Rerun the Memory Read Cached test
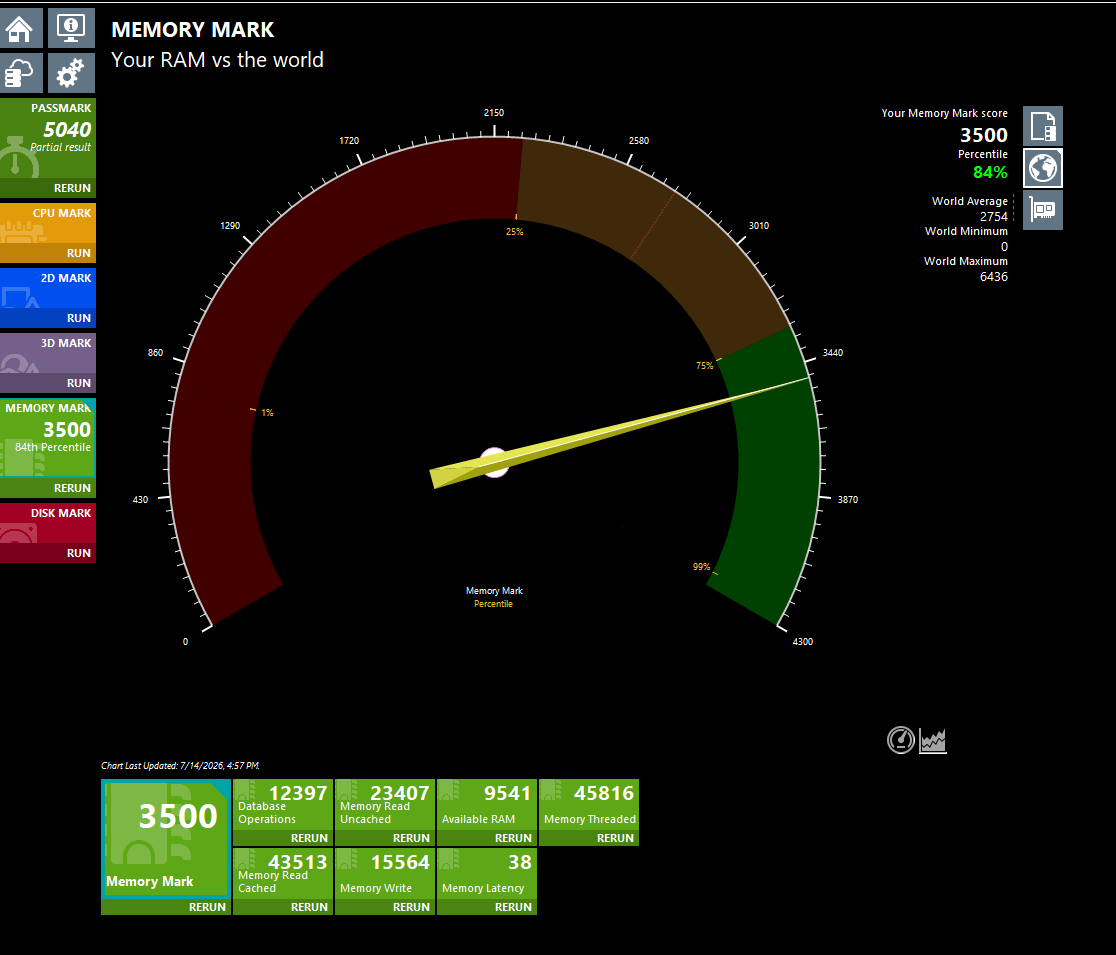1116x955 pixels. (x=283, y=907)
